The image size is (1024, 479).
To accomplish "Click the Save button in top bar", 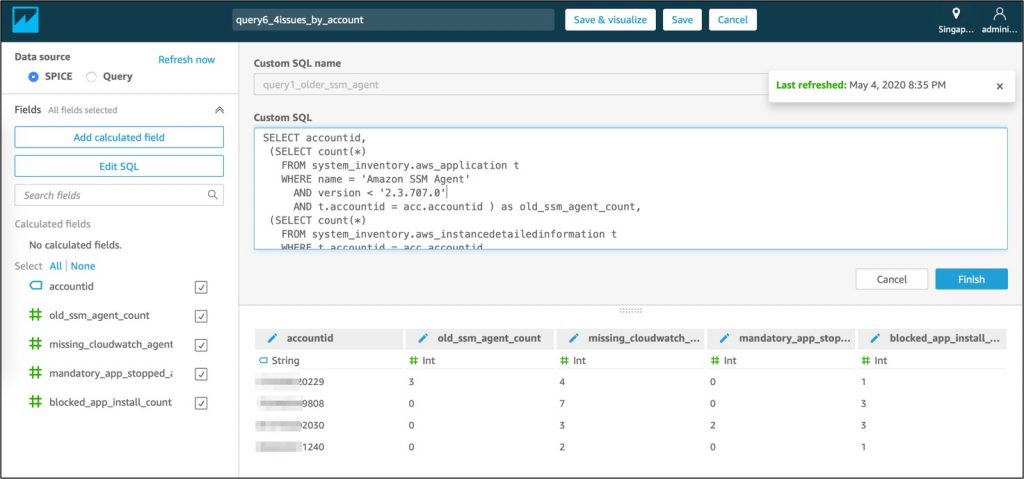I will 682,20.
